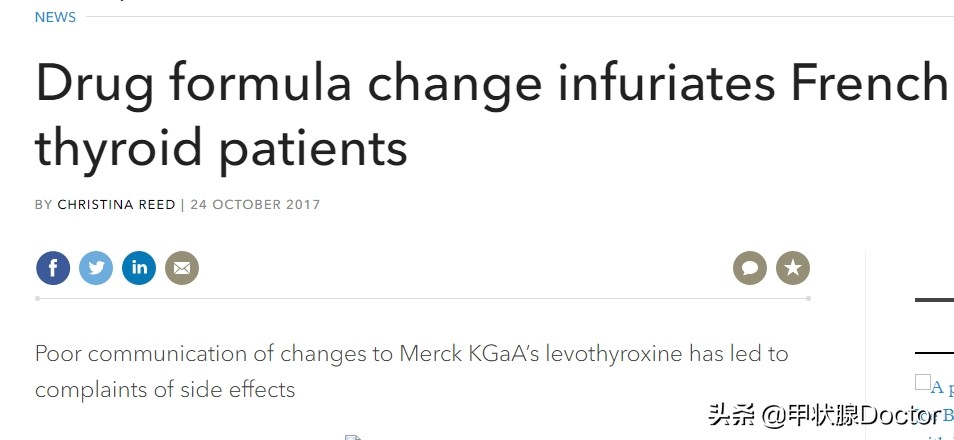Open comments via the speech bubble icon

coord(750,268)
